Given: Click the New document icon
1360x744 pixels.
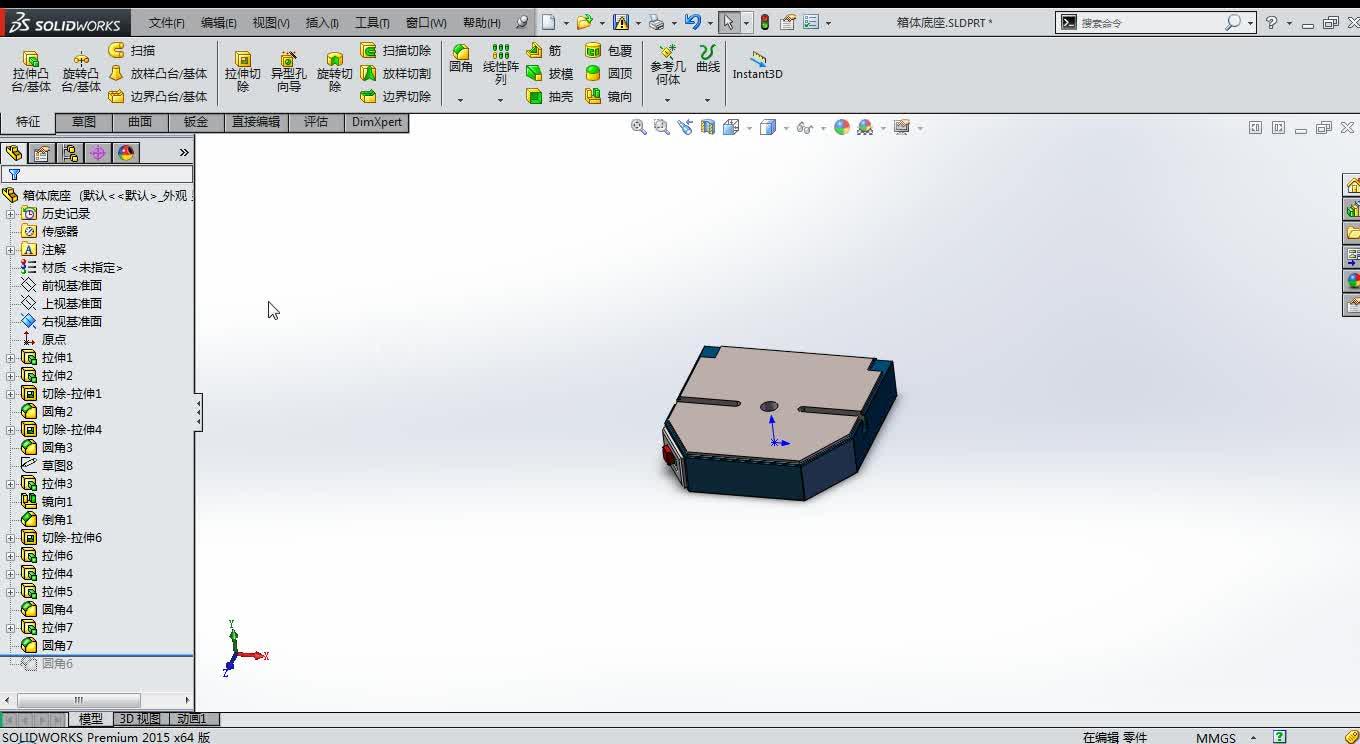Looking at the screenshot, I should tap(548, 22).
